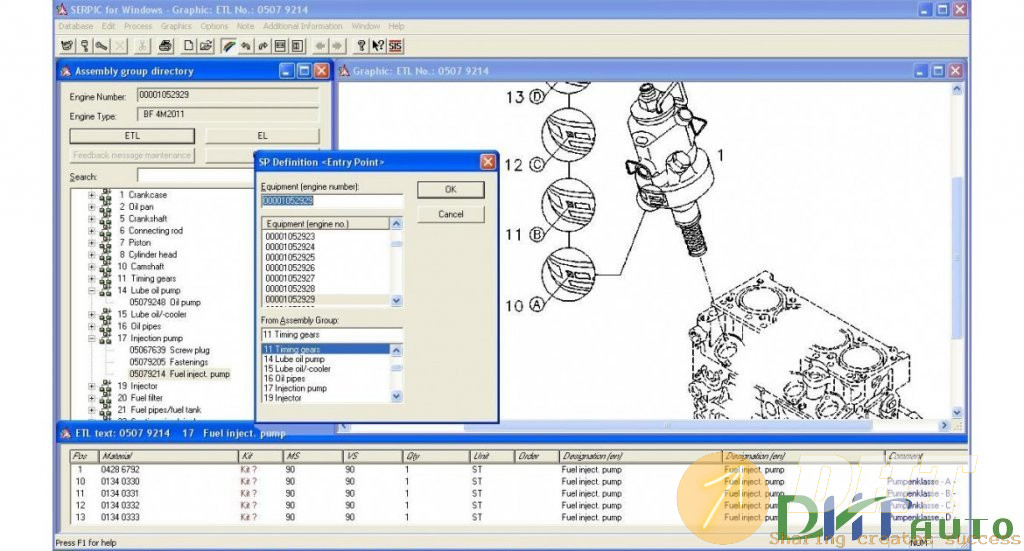
Task: Open the Process menu
Action: coord(138,26)
